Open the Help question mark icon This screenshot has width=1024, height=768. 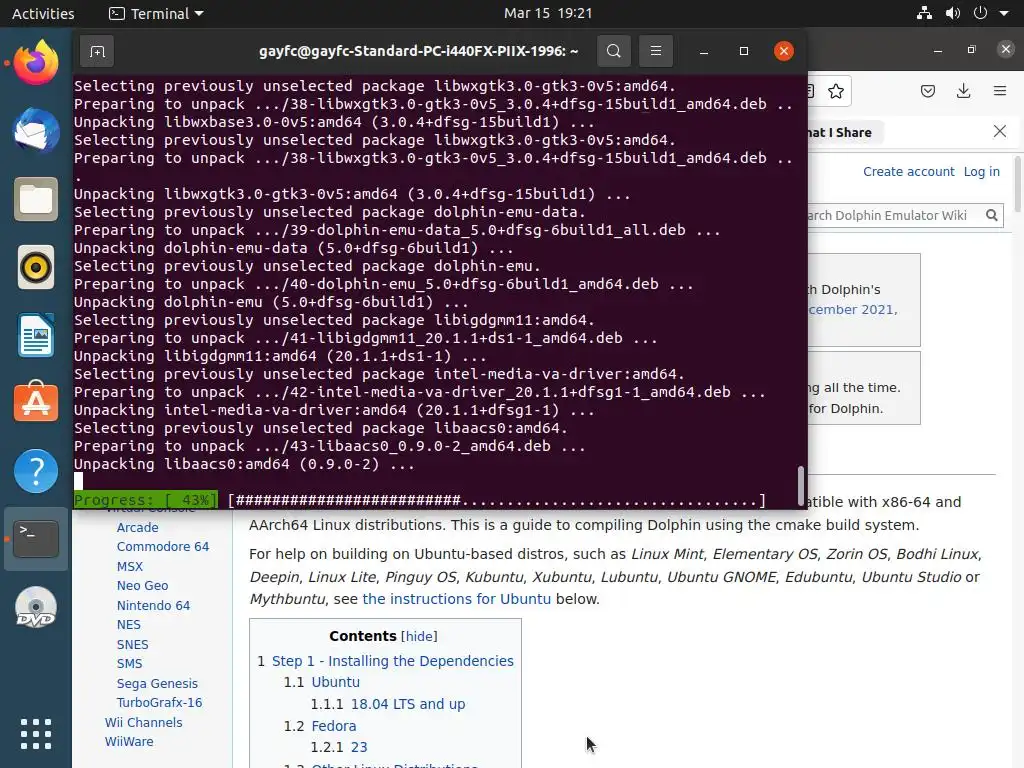click(x=36, y=471)
